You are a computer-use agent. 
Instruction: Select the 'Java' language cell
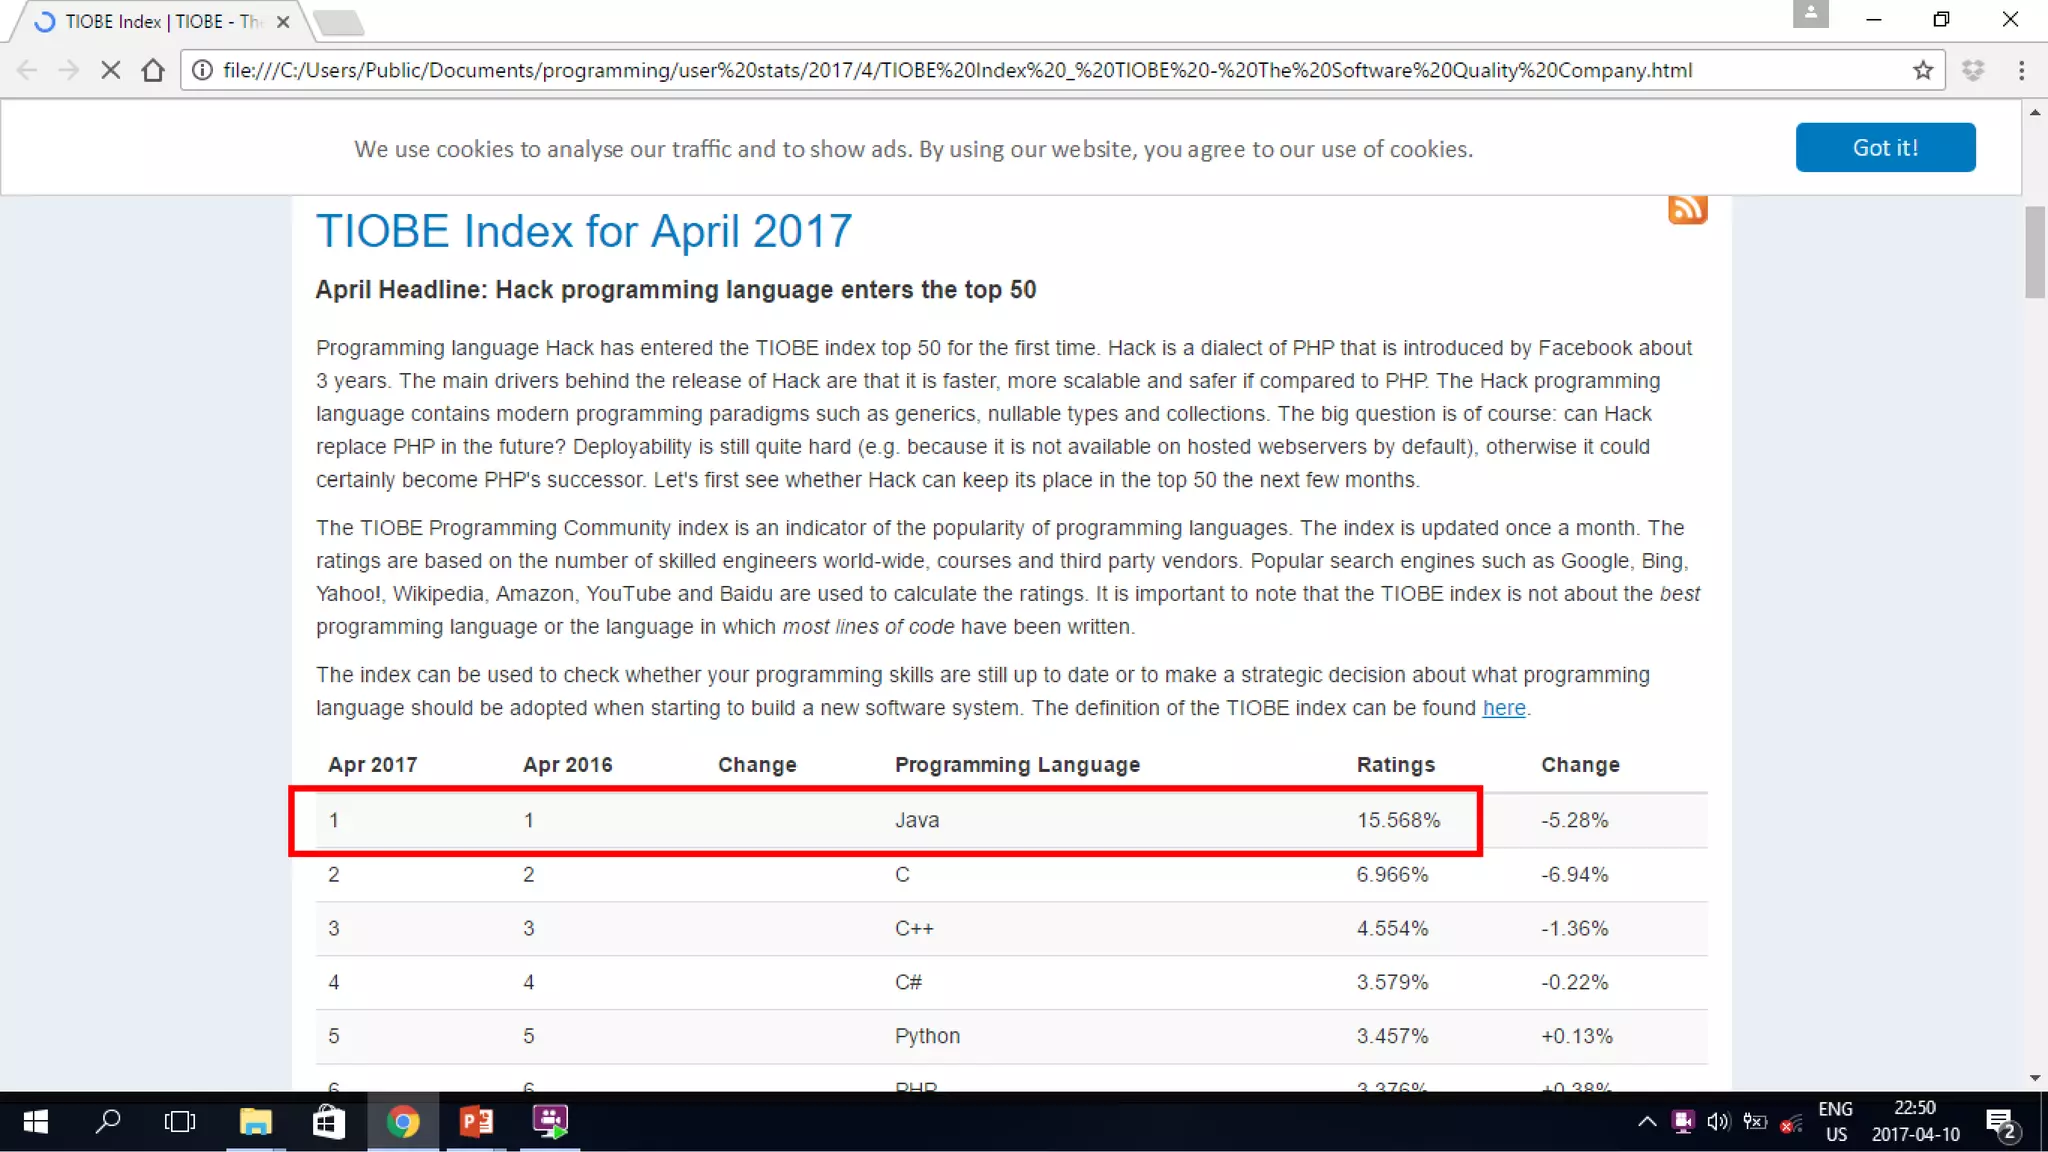(917, 820)
